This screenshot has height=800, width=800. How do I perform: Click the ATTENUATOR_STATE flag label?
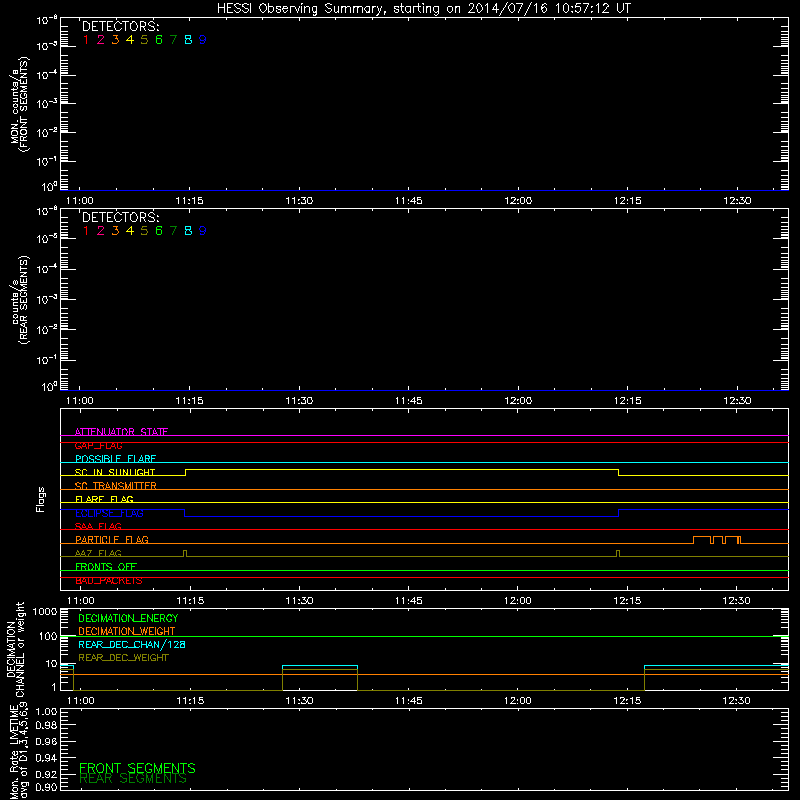(x=121, y=432)
